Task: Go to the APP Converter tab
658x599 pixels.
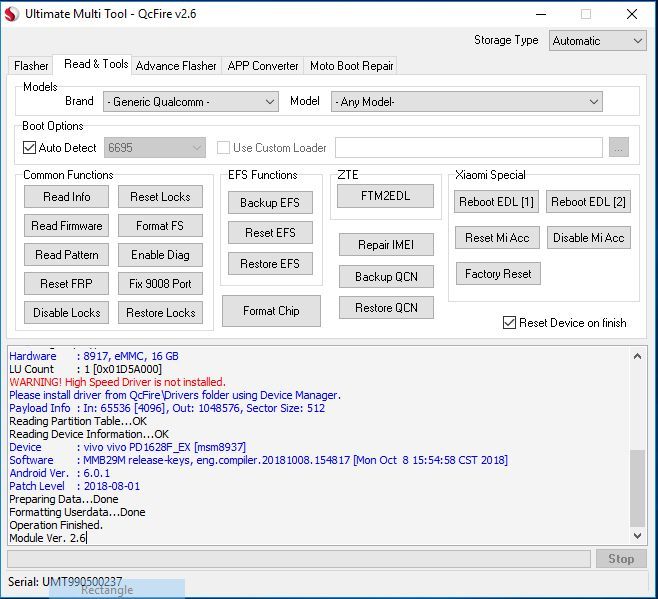Action: pyautogui.click(x=263, y=66)
